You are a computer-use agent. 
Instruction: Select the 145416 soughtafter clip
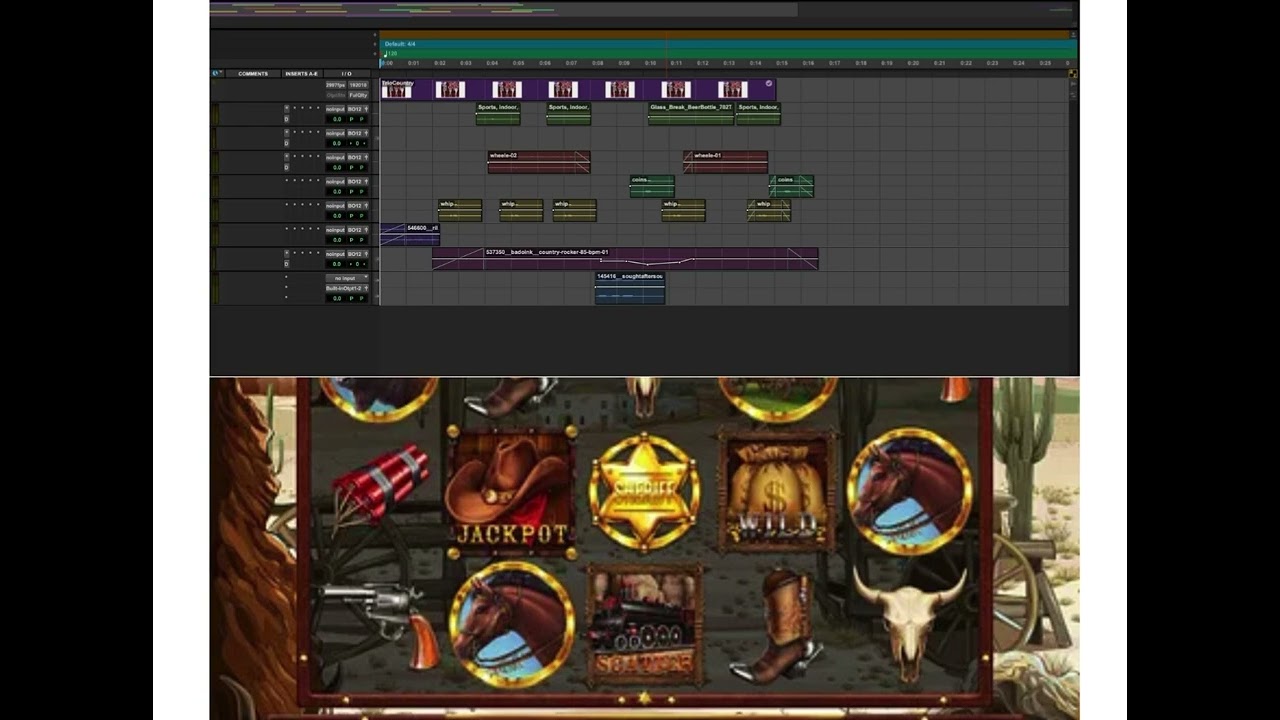(x=630, y=288)
